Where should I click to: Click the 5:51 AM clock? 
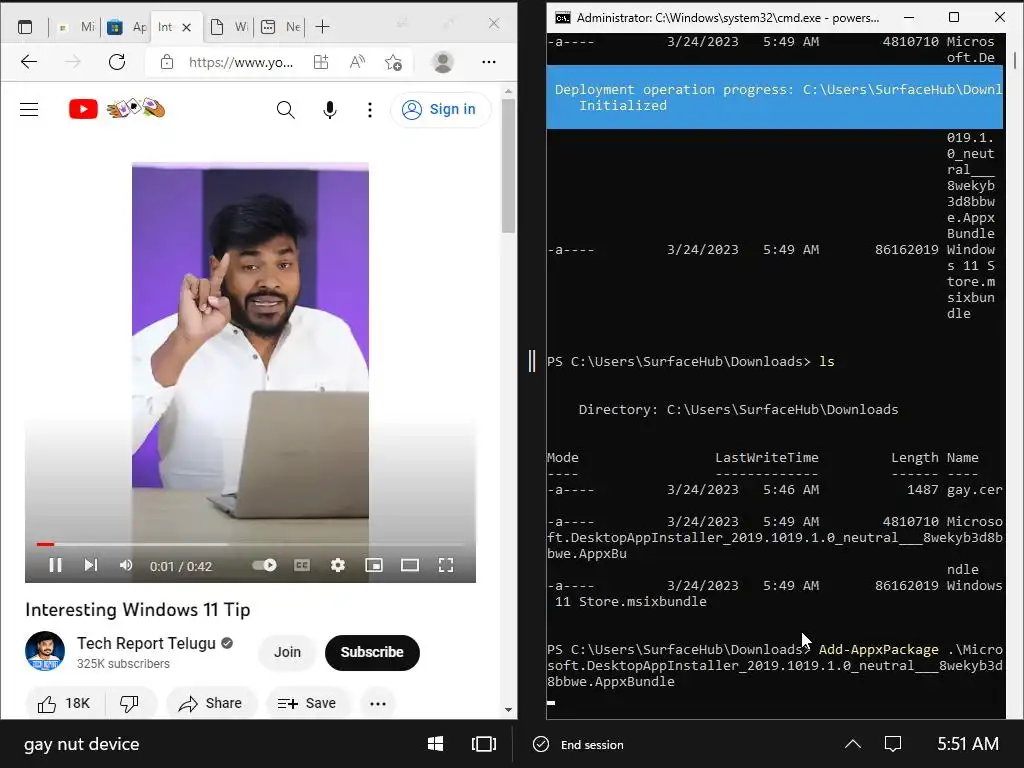click(x=968, y=744)
